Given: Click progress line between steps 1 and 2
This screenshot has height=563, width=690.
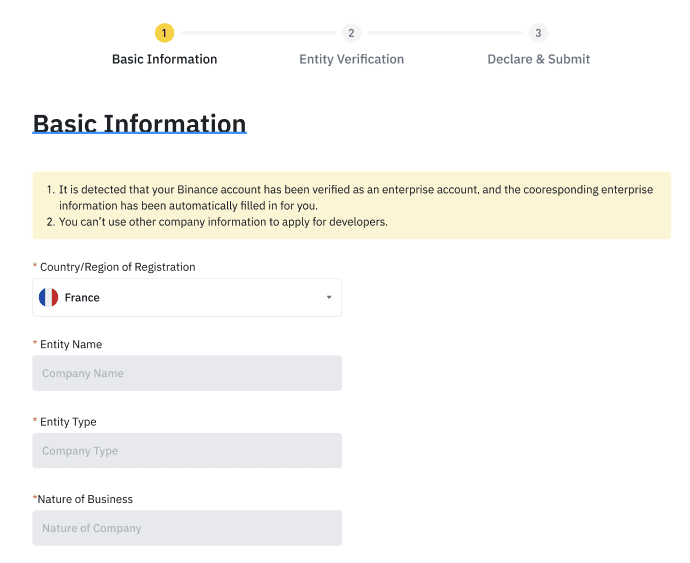Looking at the screenshot, I should [258, 33].
